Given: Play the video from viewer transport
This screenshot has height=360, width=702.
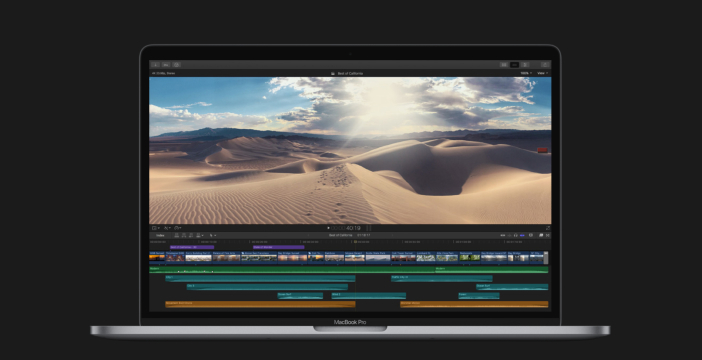Looking at the screenshot, I should [329, 228].
